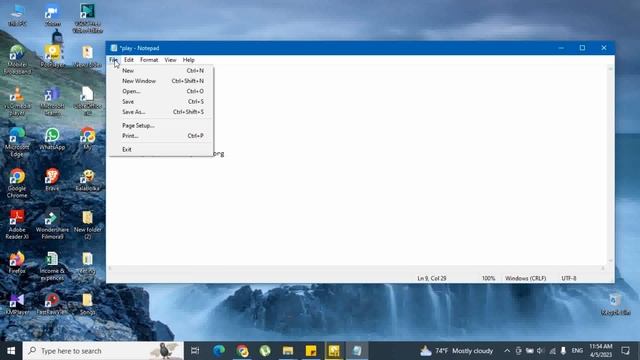This screenshot has height=360, width=640.
Task: Click the network tray icon
Action: 552,351
